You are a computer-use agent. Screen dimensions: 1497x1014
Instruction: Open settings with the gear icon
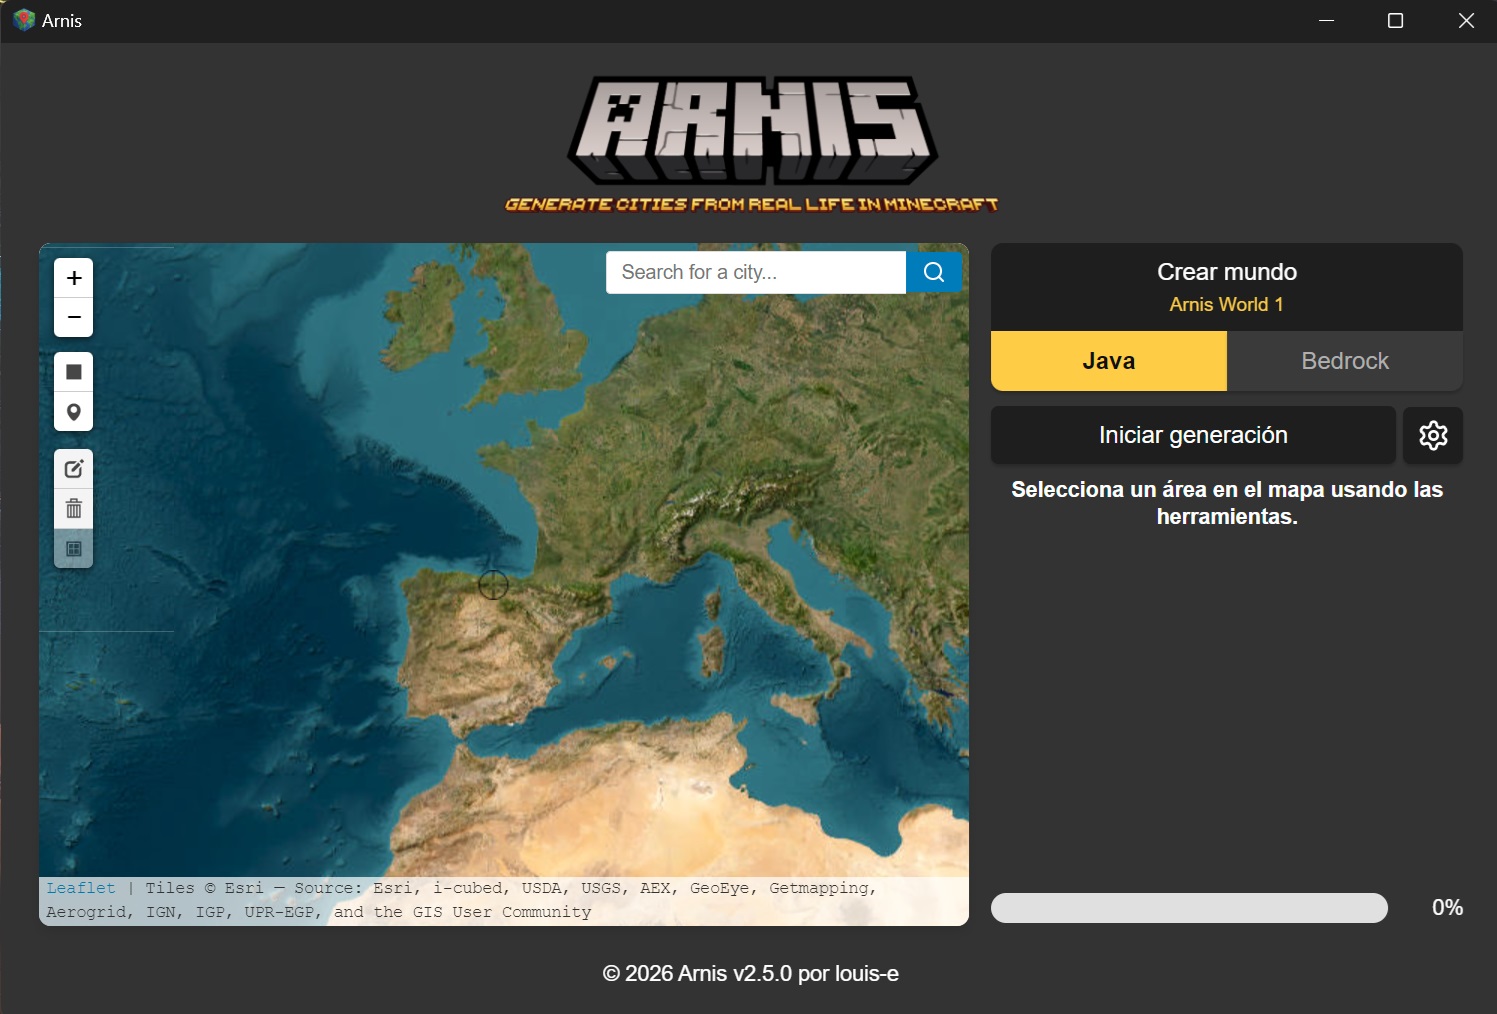point(1432,435)
